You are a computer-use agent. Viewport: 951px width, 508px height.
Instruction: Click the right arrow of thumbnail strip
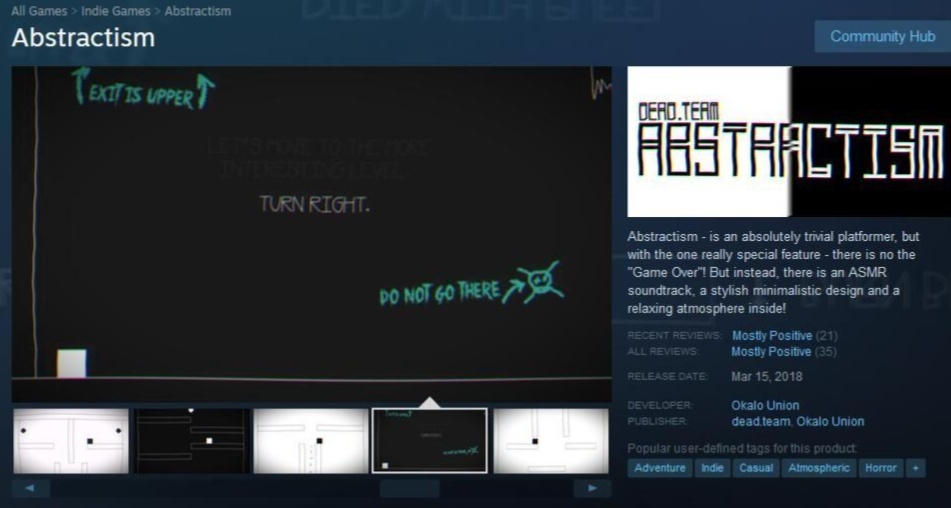coord(592,488)
